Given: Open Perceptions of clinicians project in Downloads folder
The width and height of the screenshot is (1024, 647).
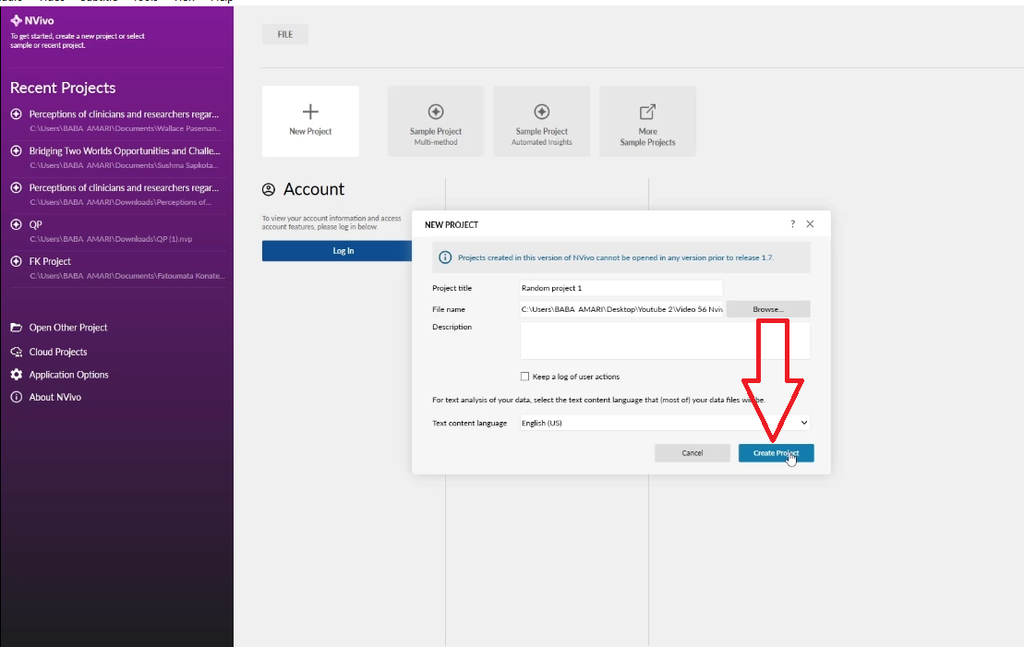Looking at the screenshot, I should point(117,194).
